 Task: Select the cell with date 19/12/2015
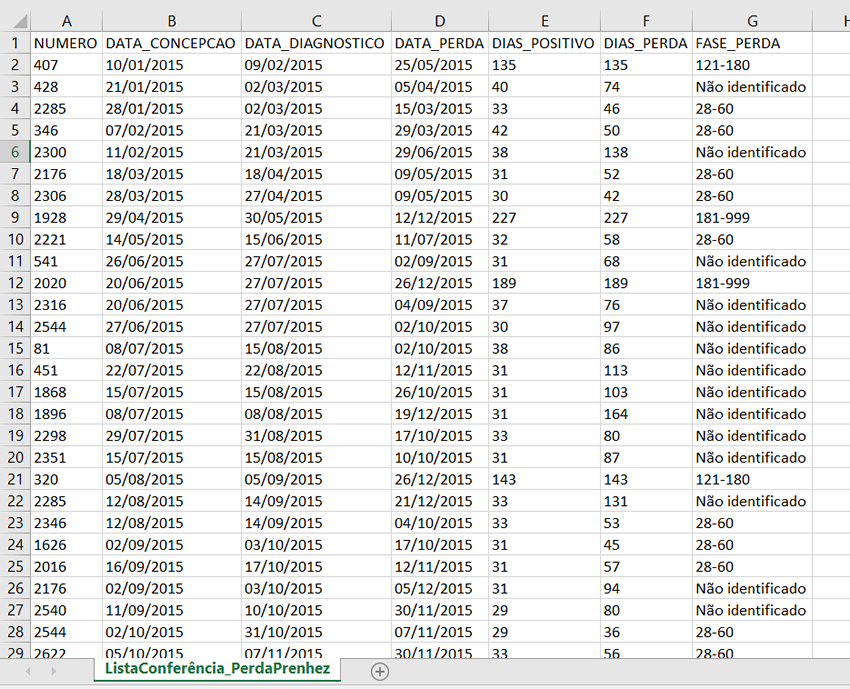coord(440,414)
